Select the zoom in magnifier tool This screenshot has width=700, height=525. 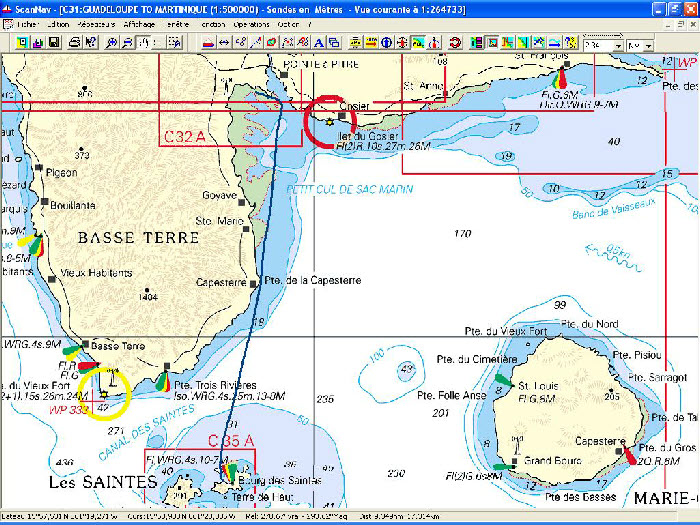[x=111, y=43]
